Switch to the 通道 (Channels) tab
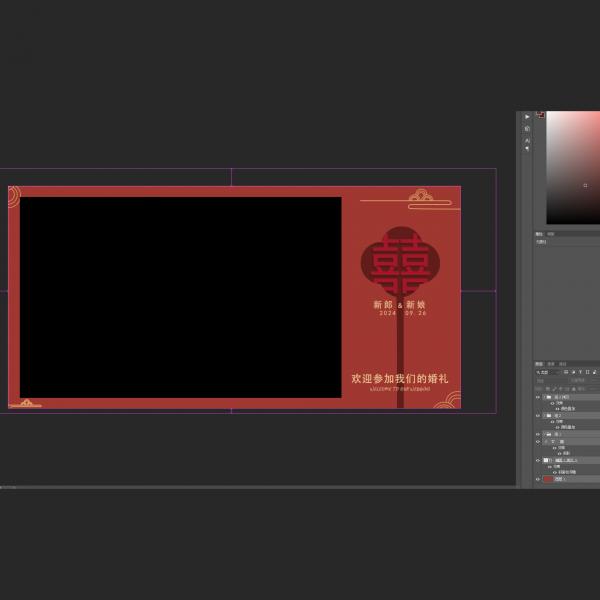The width and height of the screenshot is (600, 600). [551, 364]
